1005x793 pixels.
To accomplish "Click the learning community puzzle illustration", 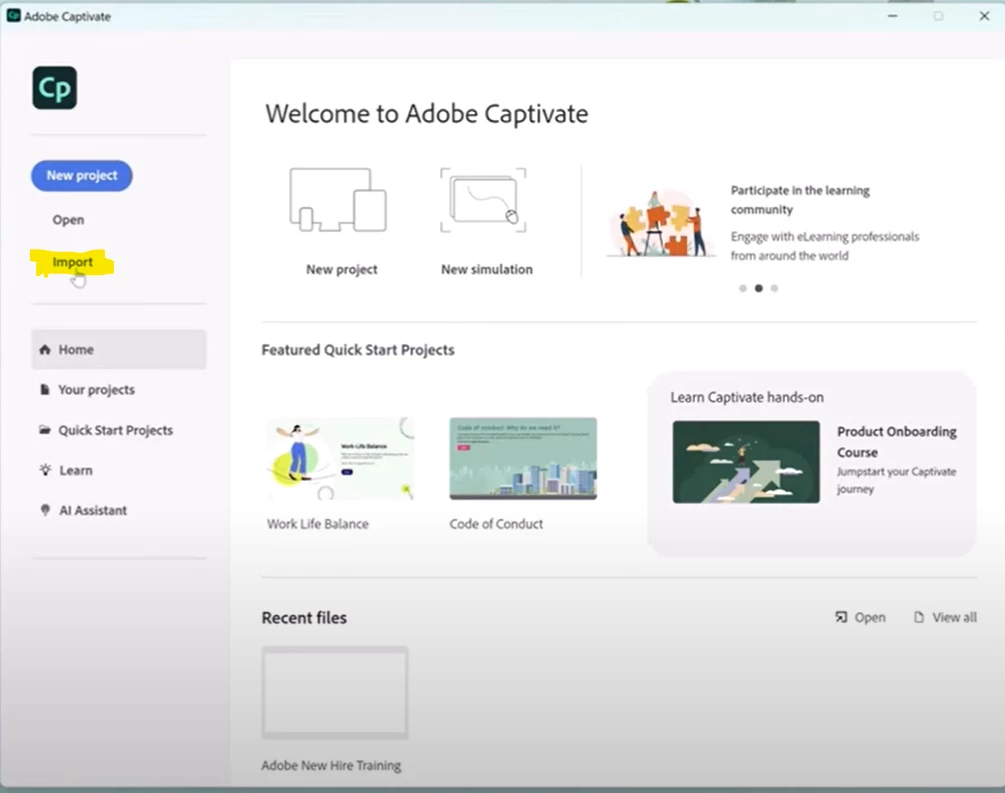I will pyautogui.click(x=661, y=223).
